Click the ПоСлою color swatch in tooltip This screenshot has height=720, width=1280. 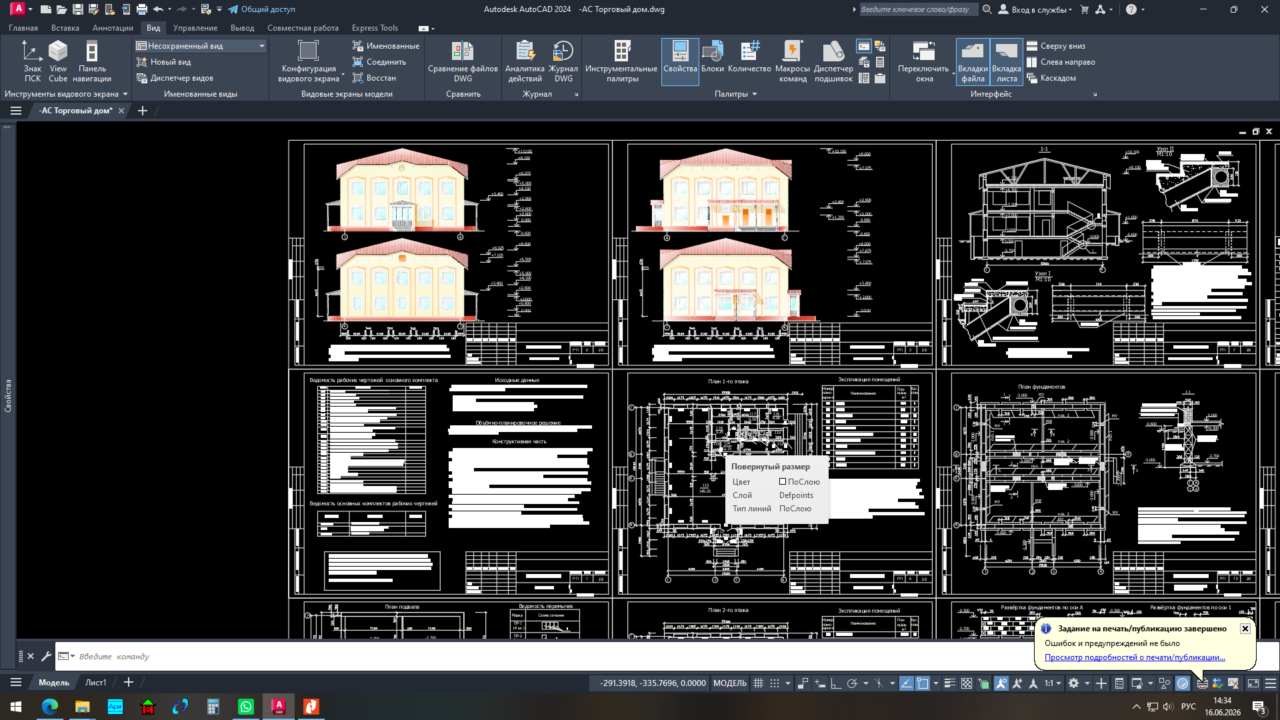point(783,481)
